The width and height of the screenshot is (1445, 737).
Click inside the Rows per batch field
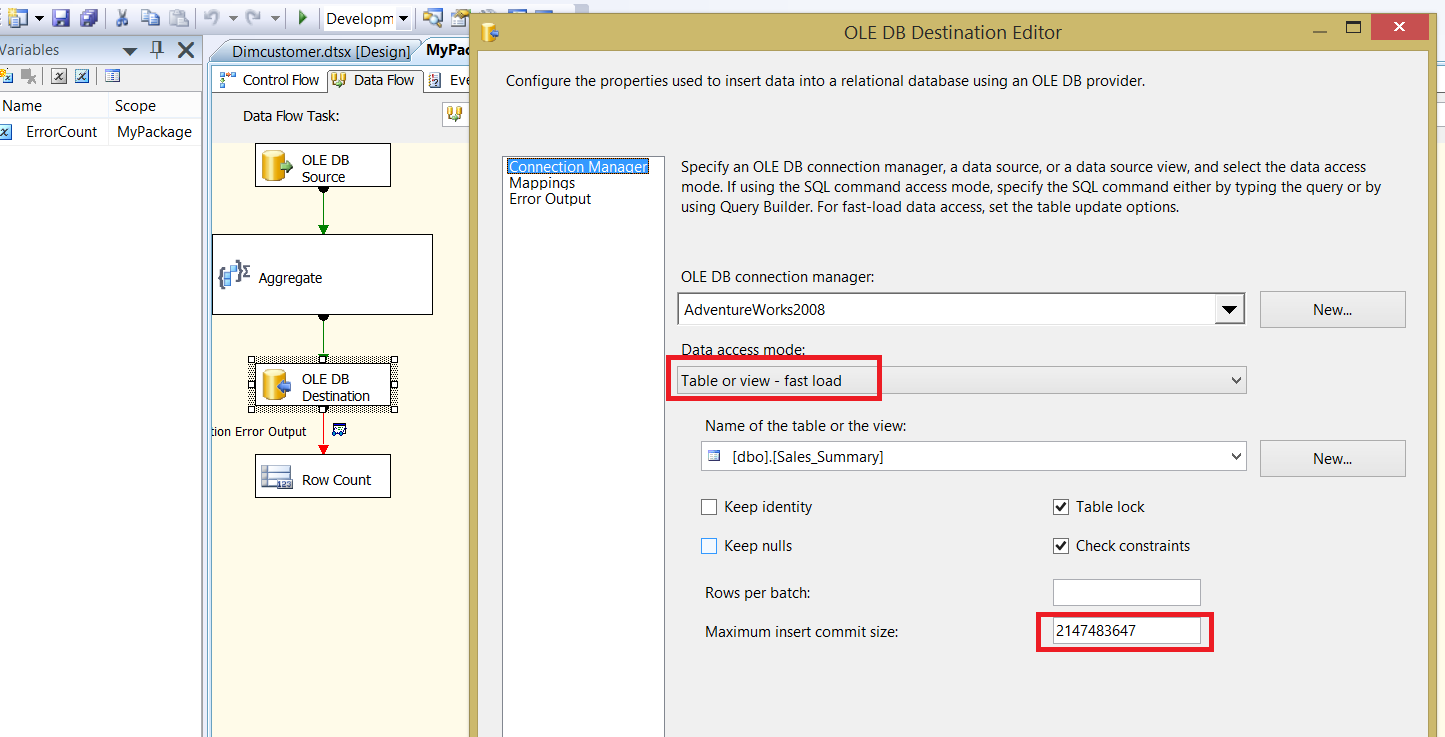tap(1126, 592)
